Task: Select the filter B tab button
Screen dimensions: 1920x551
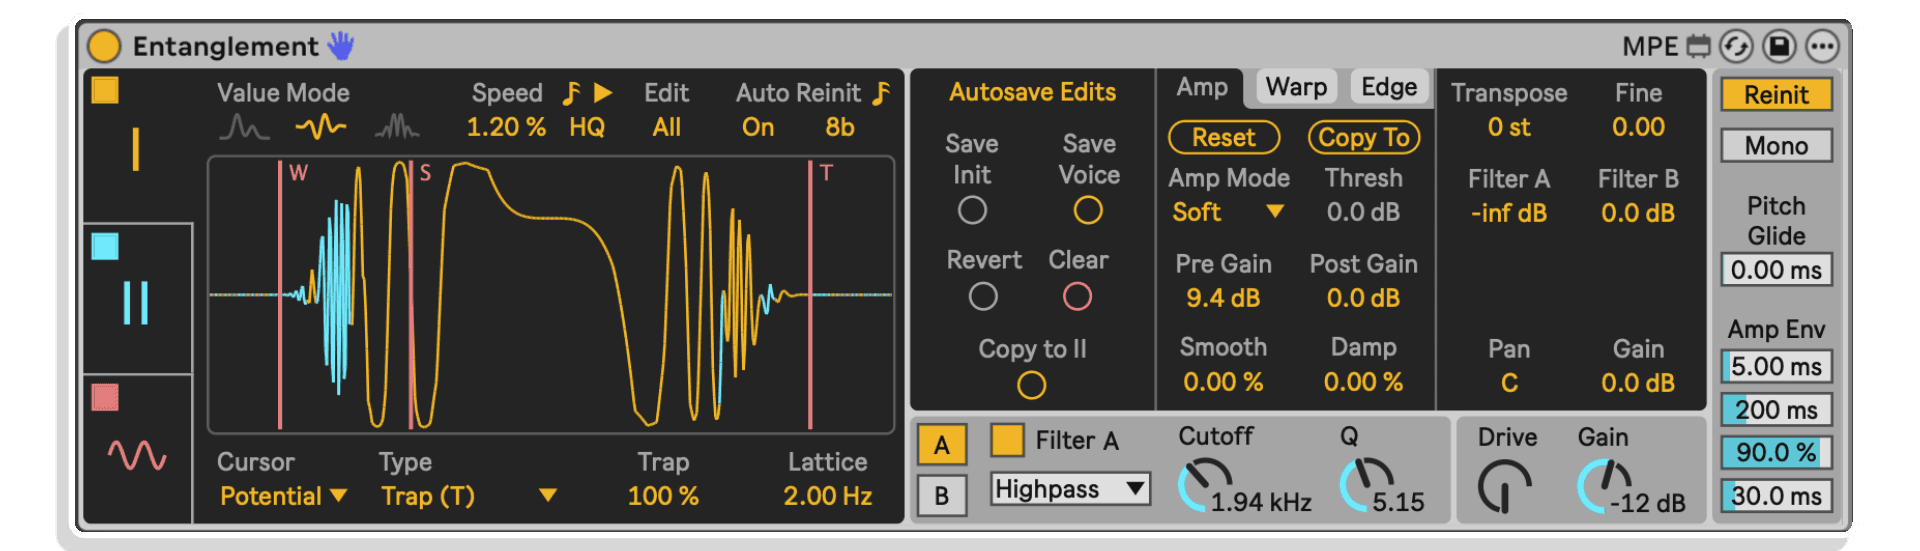Action: click(941, 496)
